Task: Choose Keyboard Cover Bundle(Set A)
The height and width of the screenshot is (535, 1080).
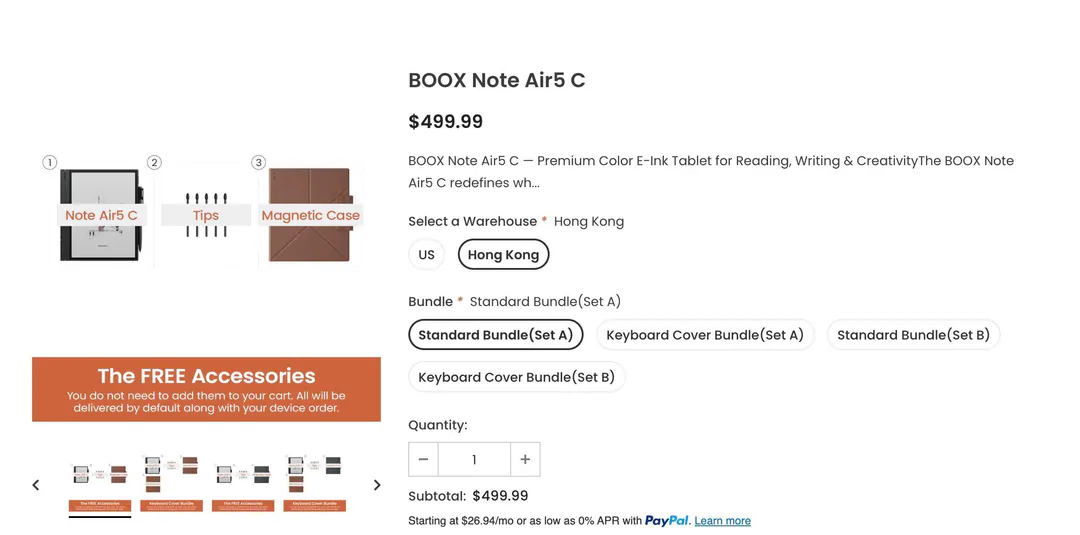Action: point(705,335)
